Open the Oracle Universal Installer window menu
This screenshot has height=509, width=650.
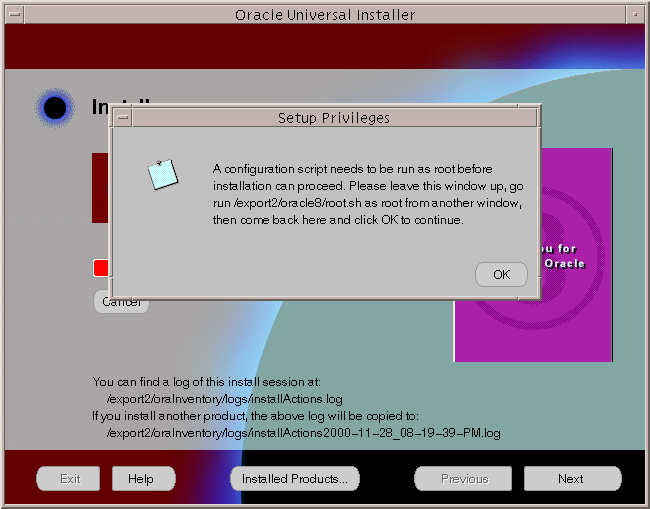15,15
